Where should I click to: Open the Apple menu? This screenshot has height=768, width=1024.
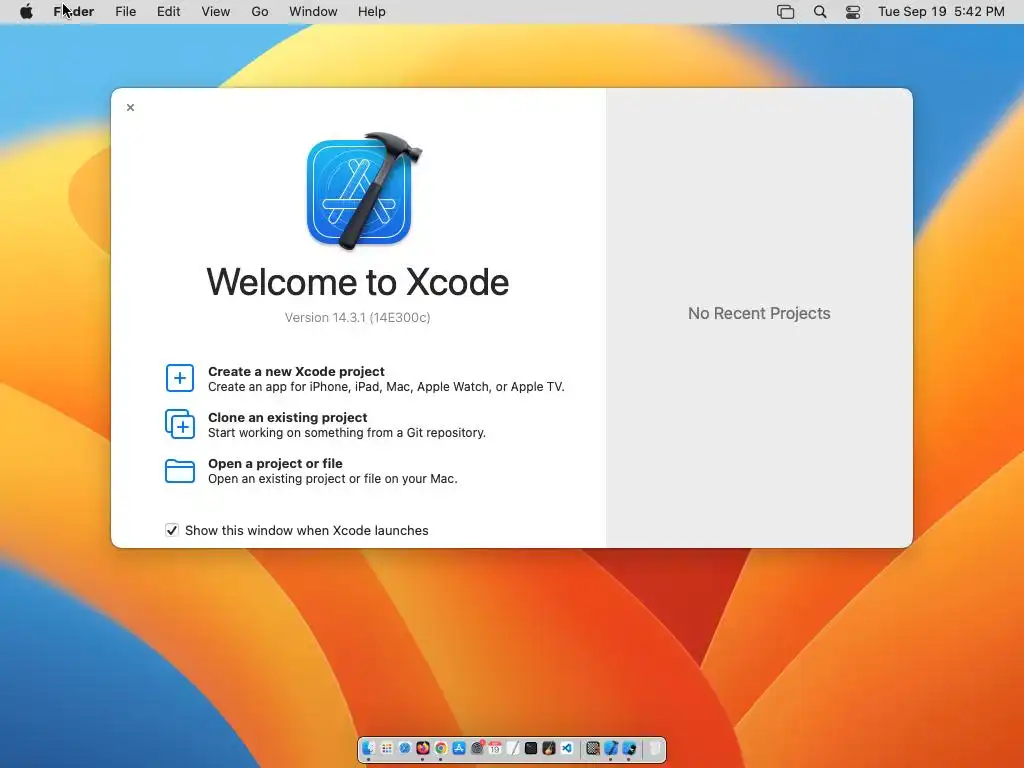click(x=26, y=12)
